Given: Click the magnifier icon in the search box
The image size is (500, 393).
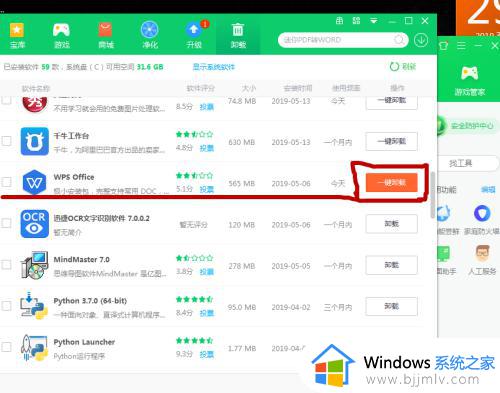Looking at the screenshot, I should coord(399,40).
